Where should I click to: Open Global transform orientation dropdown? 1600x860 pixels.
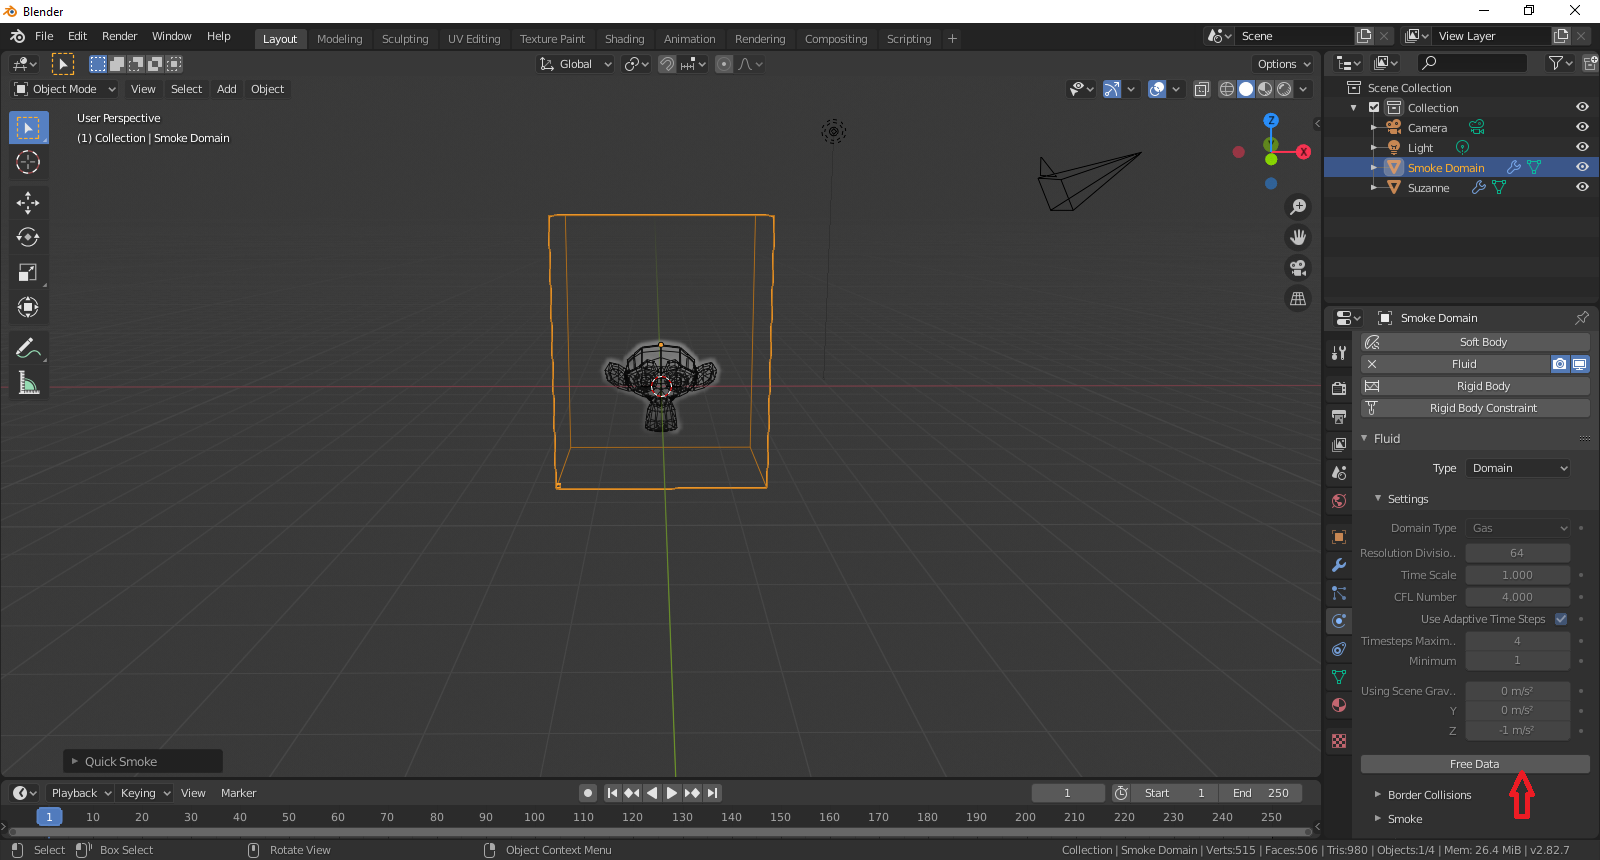point(575,64)
